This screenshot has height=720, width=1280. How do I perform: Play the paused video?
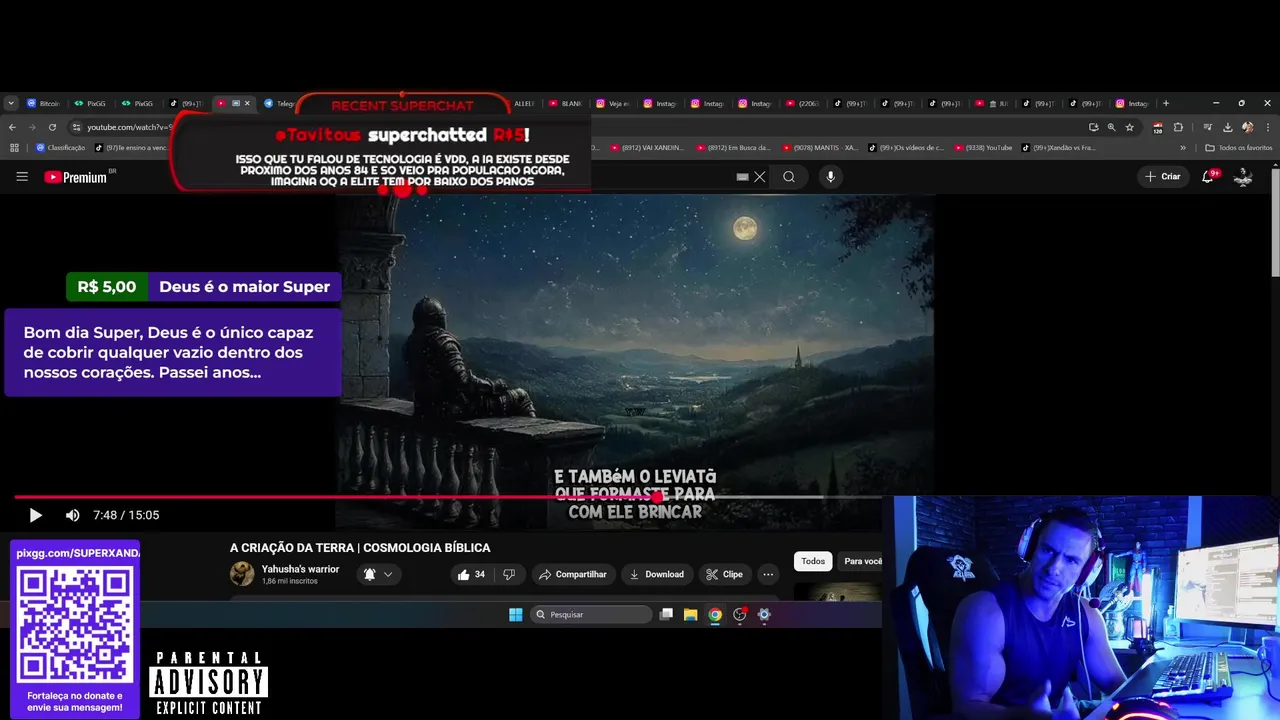(x=35, y=515)
